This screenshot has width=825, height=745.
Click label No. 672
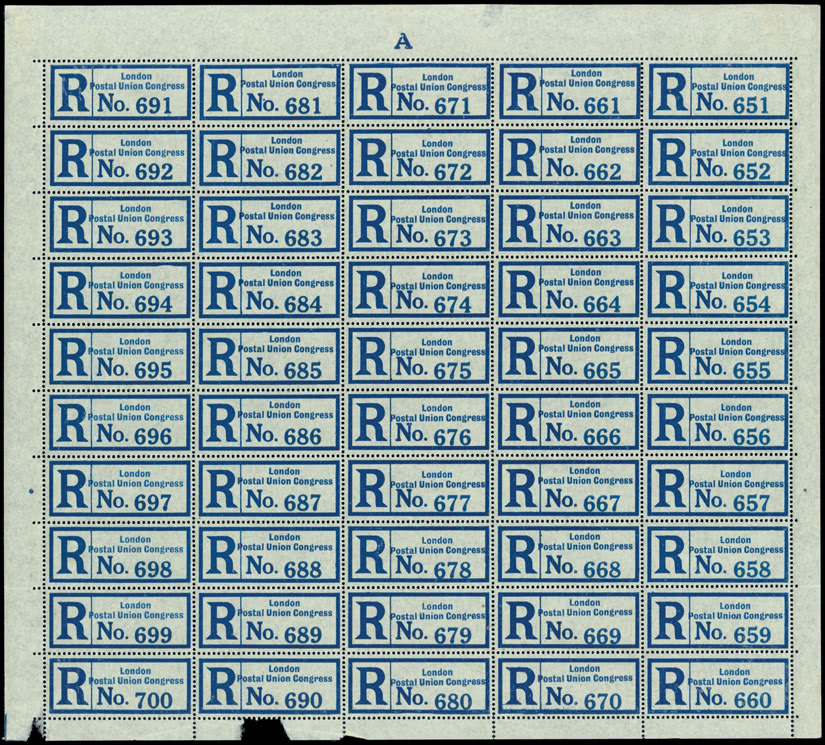[420, 158]
